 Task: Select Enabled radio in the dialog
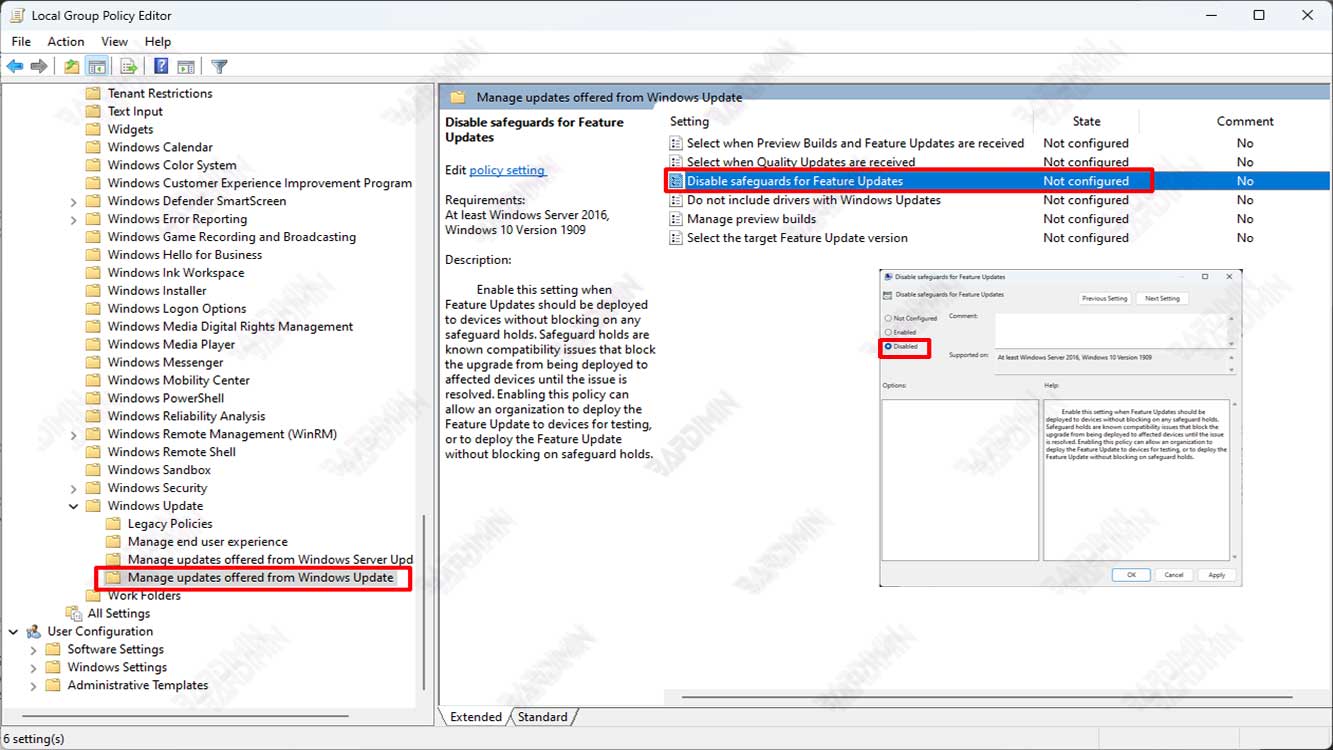(x=887, y=332)
